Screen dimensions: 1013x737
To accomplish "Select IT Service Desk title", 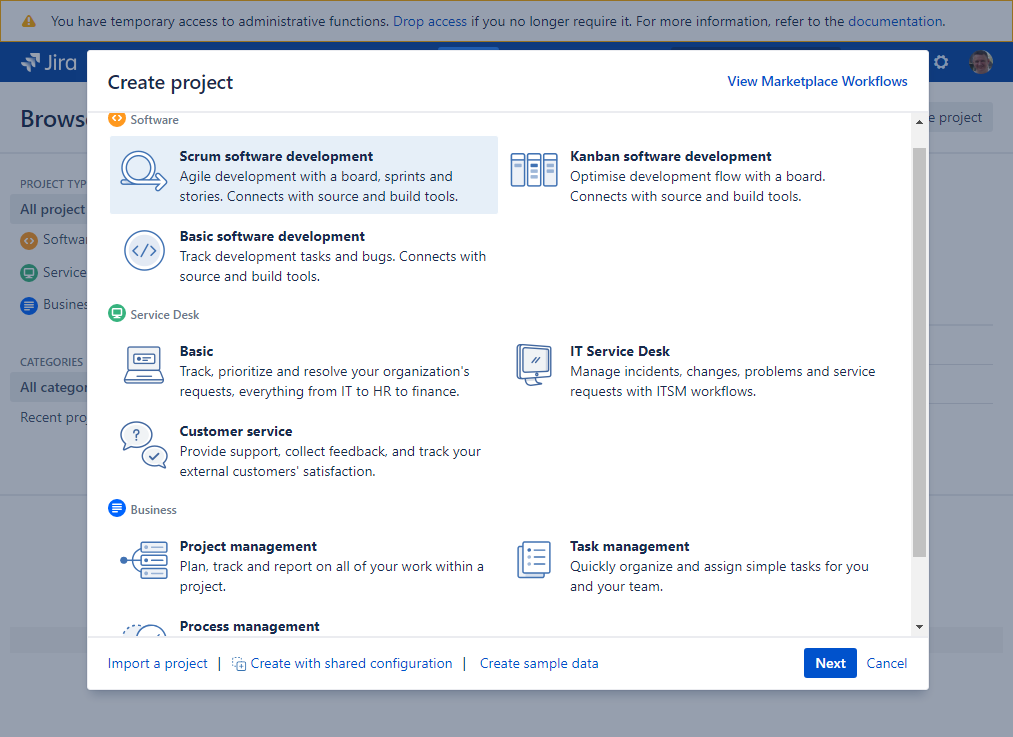I will pos(620,351).
